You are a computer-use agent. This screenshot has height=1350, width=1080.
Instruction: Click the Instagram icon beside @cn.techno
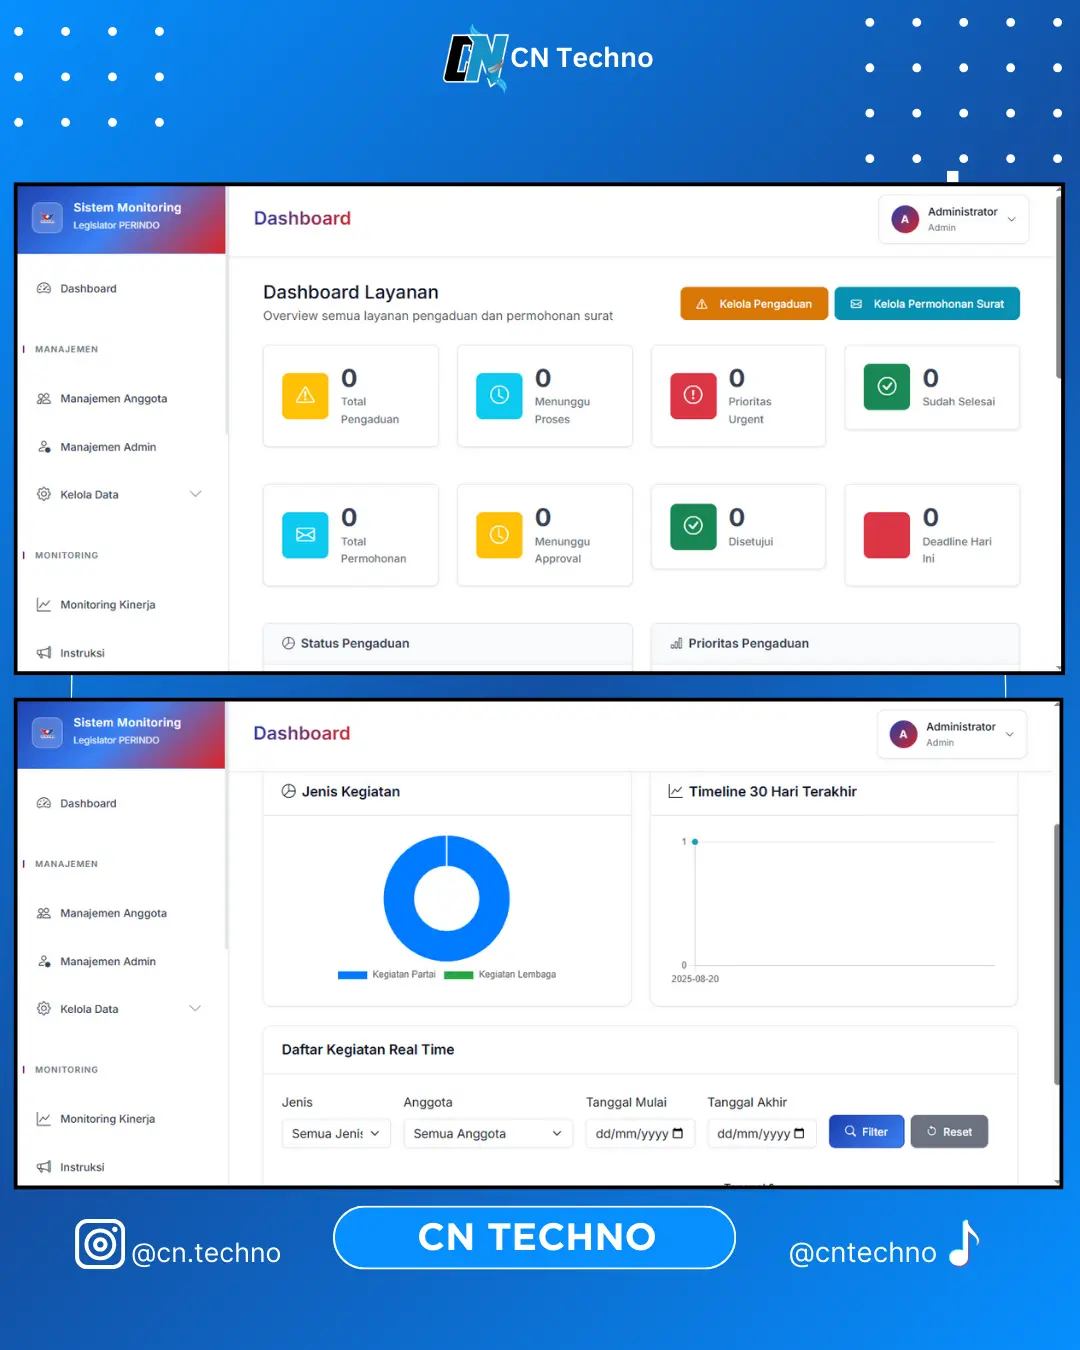point(100,1244)
